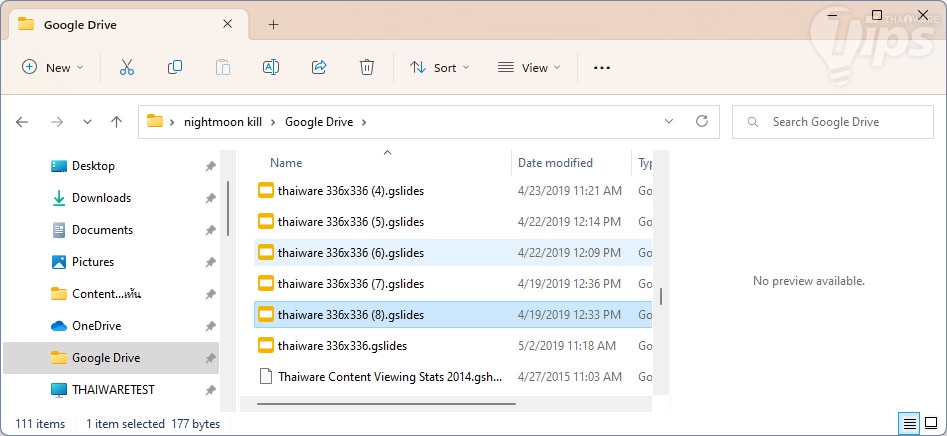
Task: Click the Paste clipboard icon
Action: point(223,68)
